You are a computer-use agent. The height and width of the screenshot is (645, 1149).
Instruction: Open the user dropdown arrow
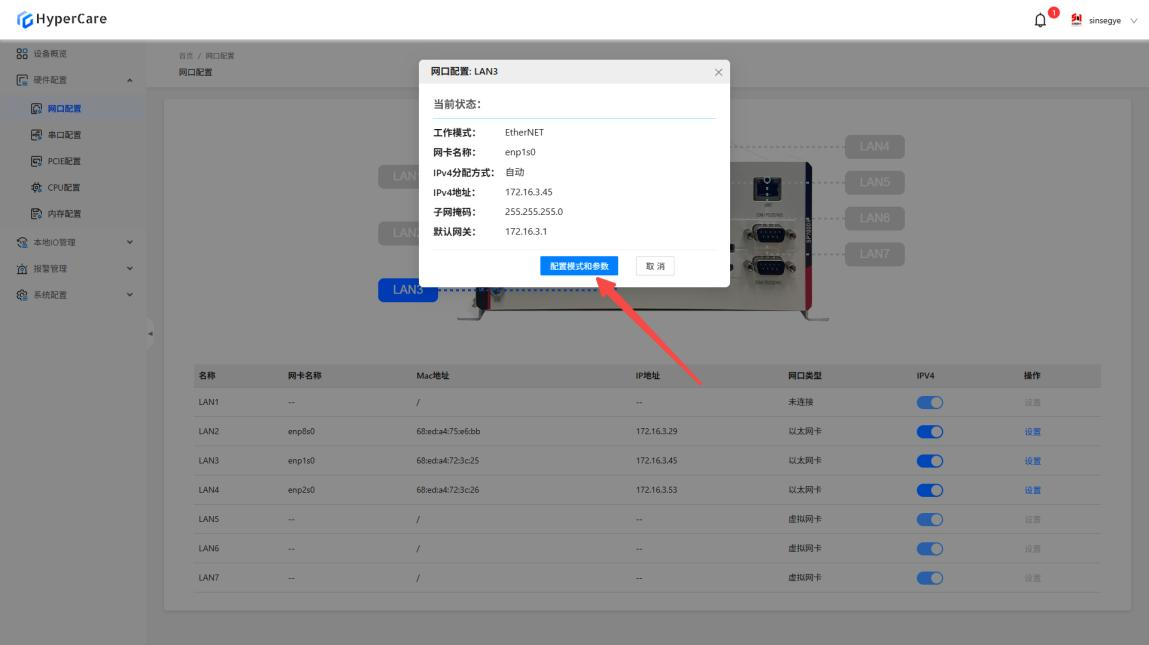(1134, 21)
